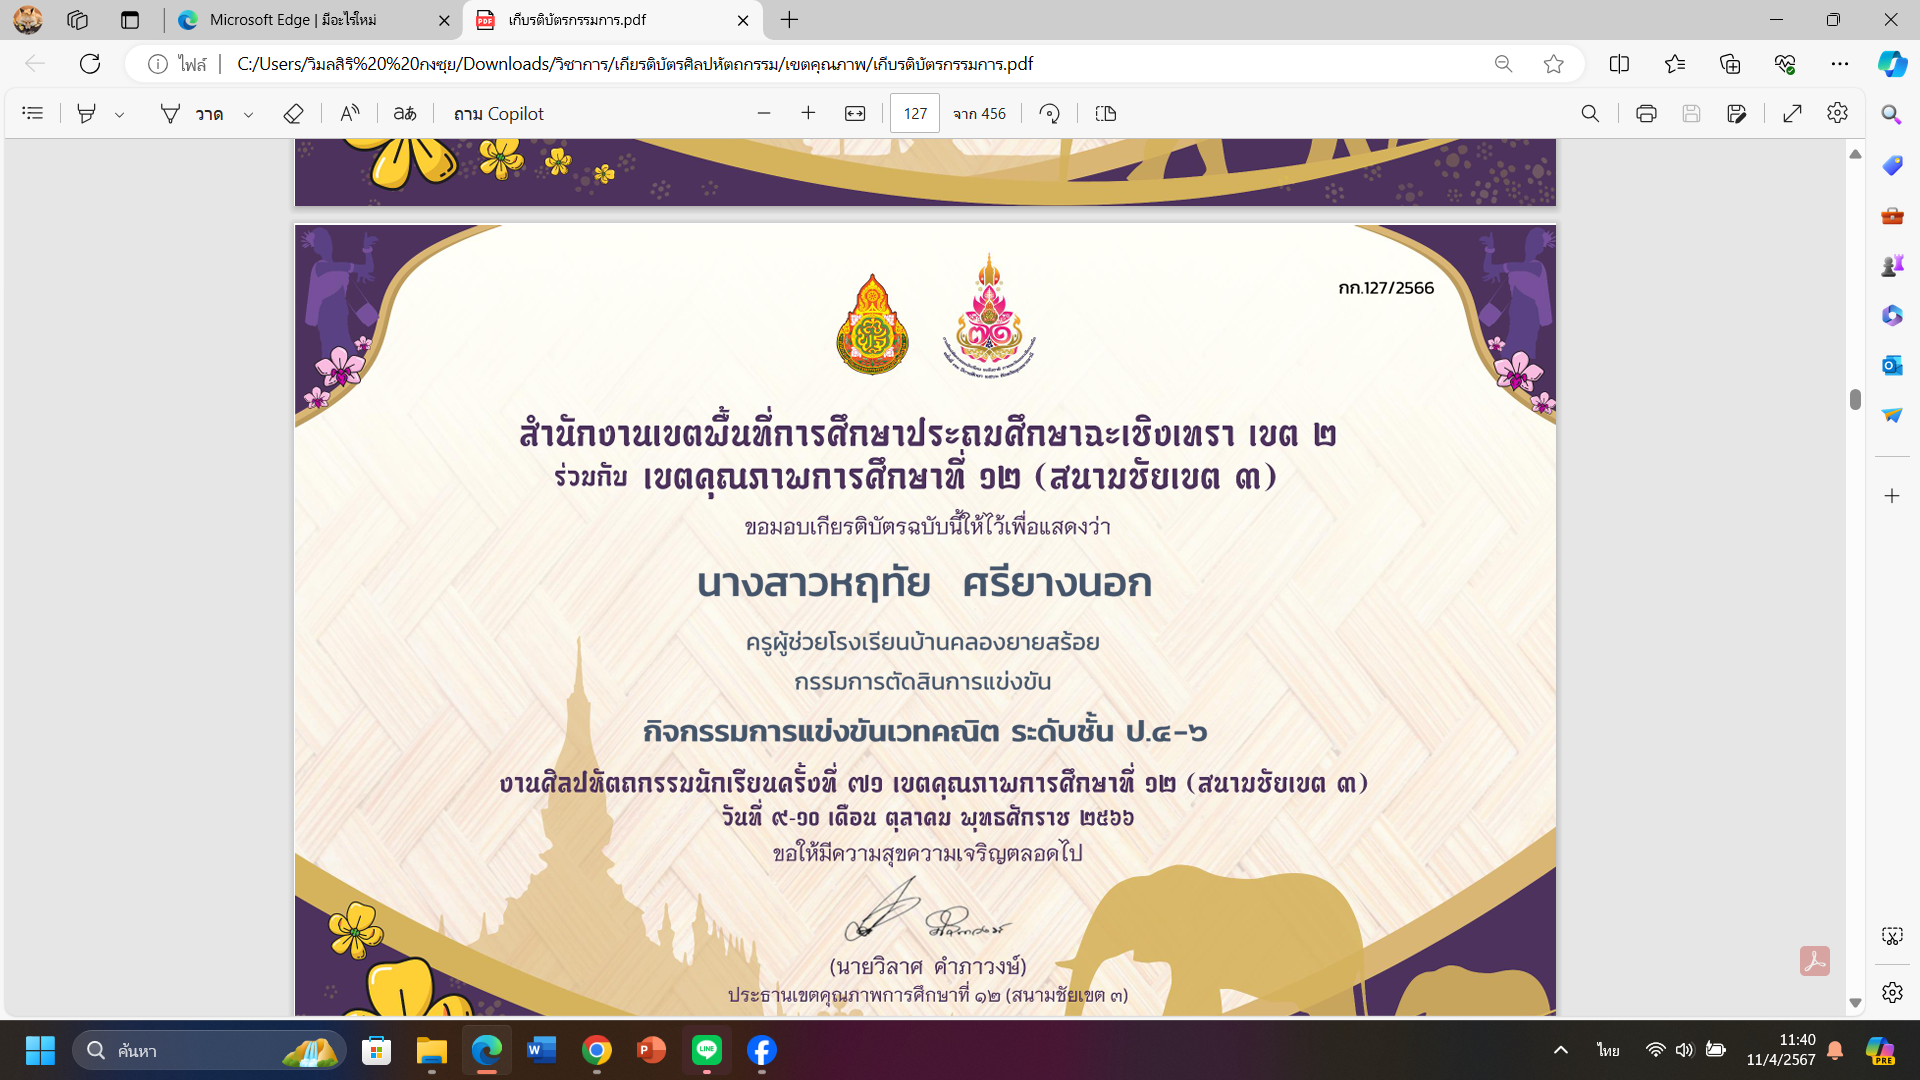This screenshot has width=1920, height=1080.
Task: Print the PDF document
Action: click(1646, 114)
